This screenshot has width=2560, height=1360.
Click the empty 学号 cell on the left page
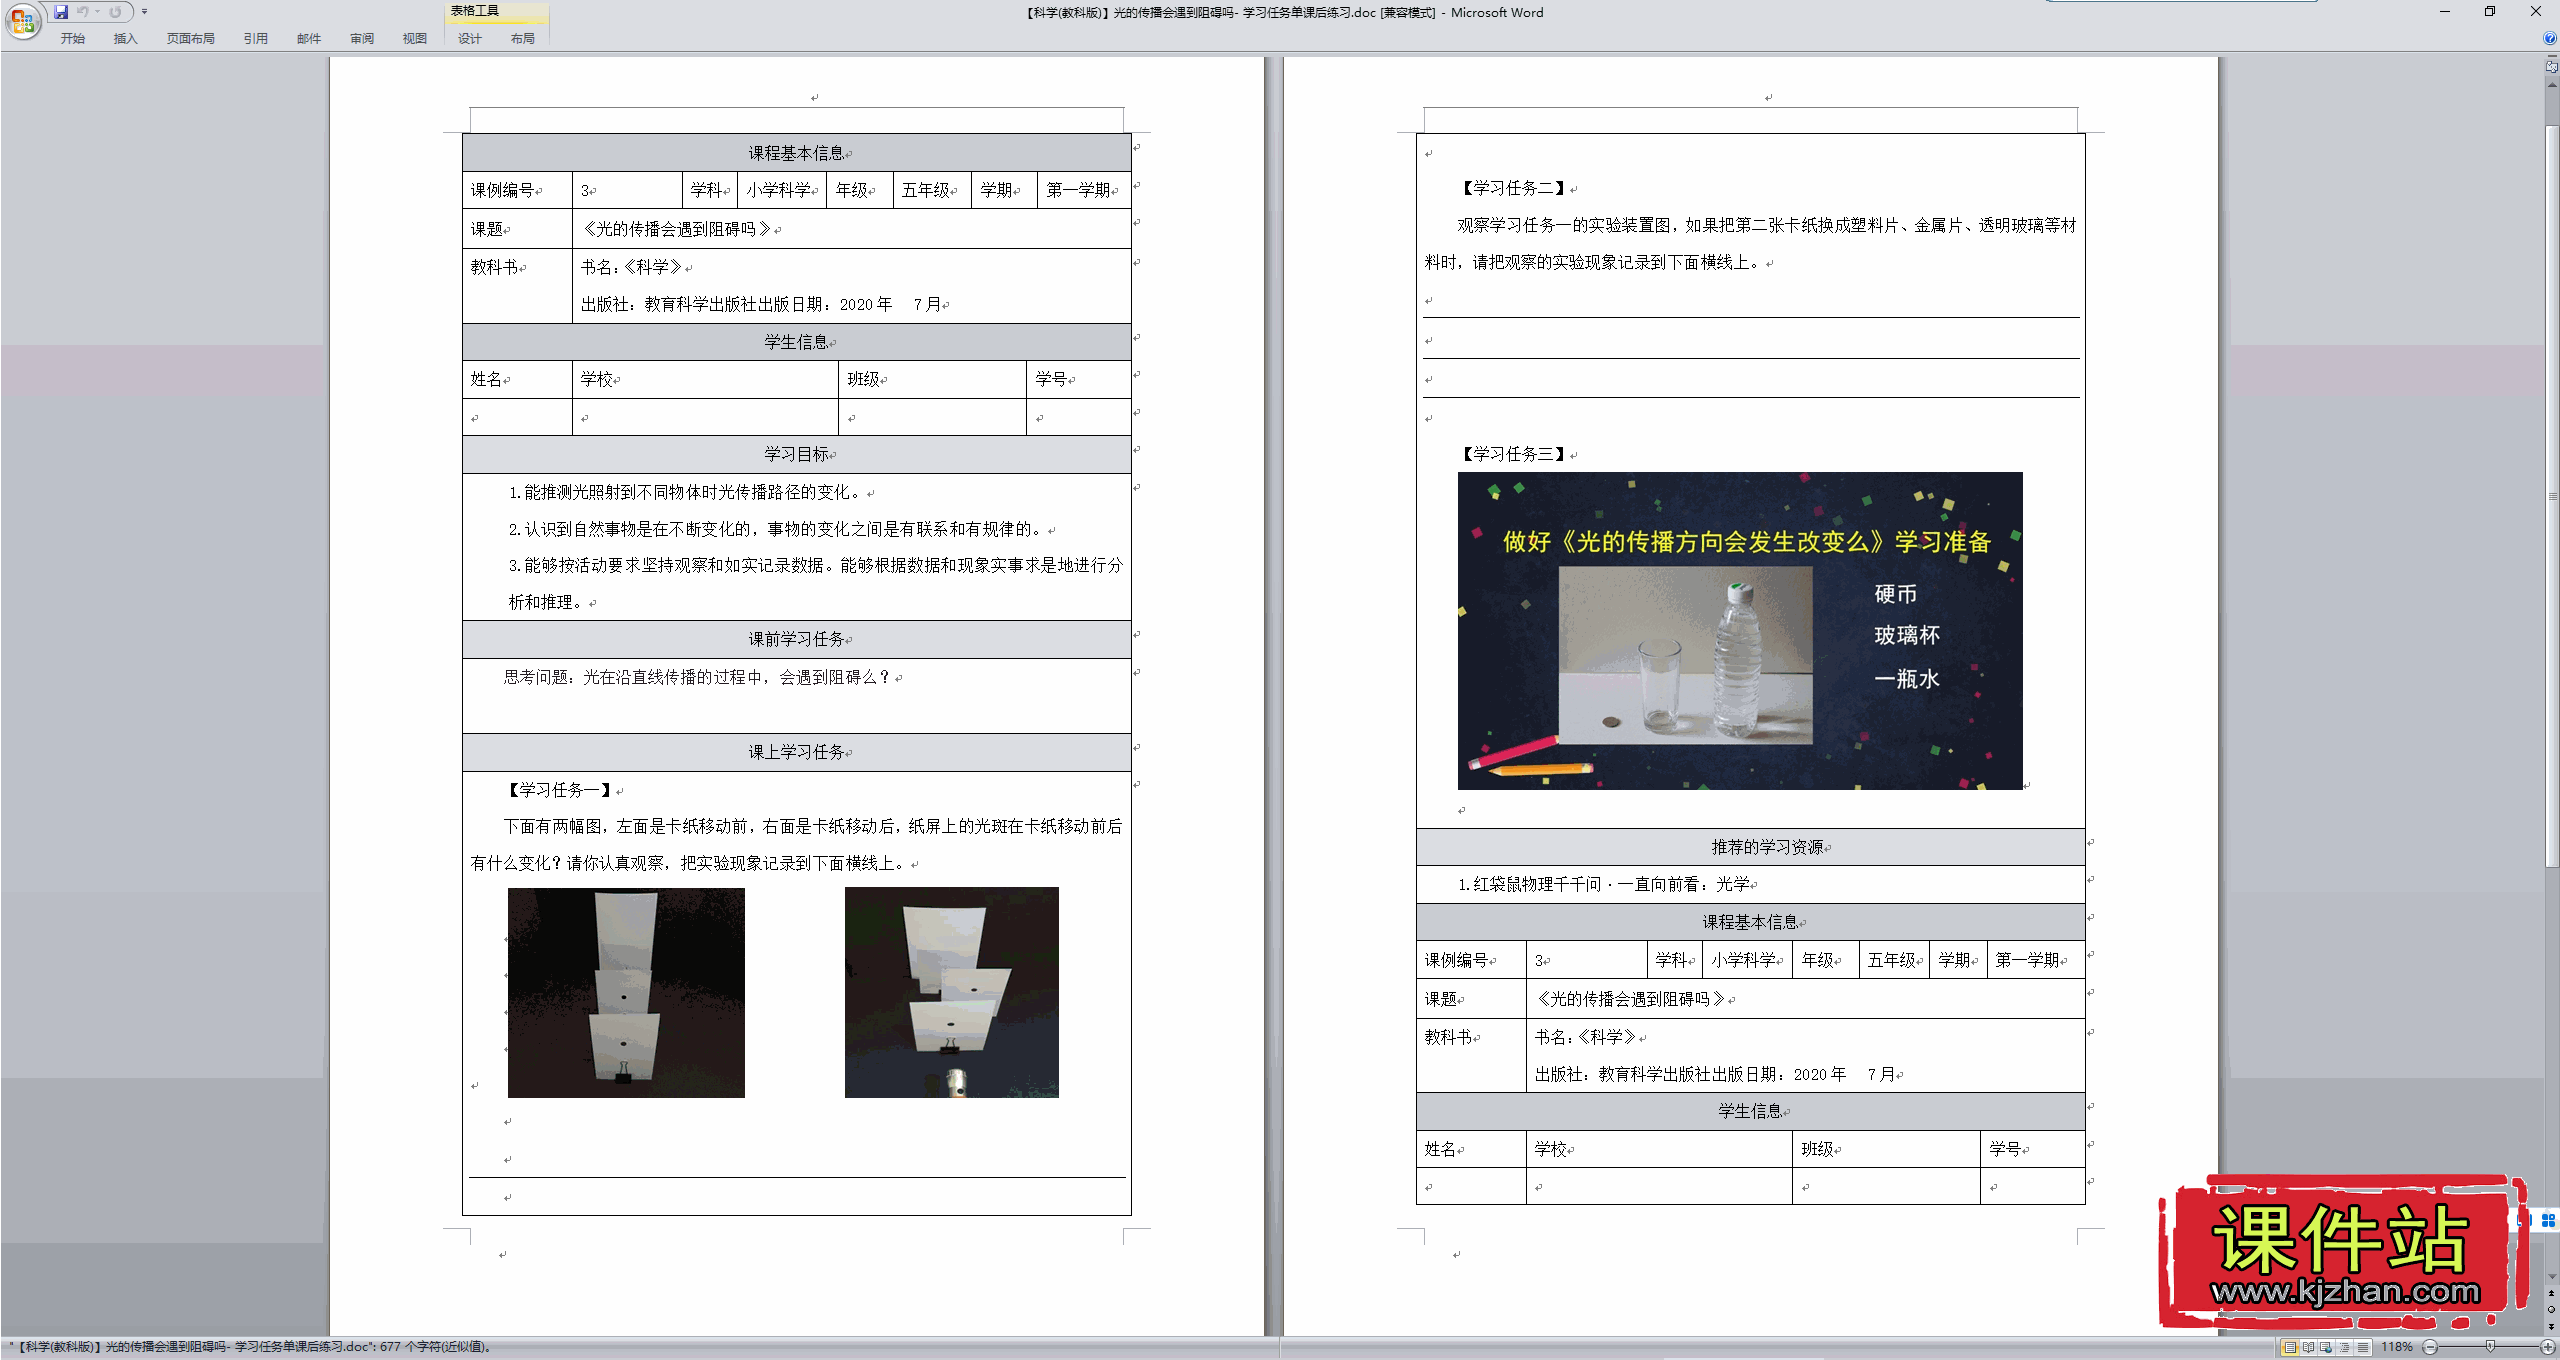[1078, 417]
